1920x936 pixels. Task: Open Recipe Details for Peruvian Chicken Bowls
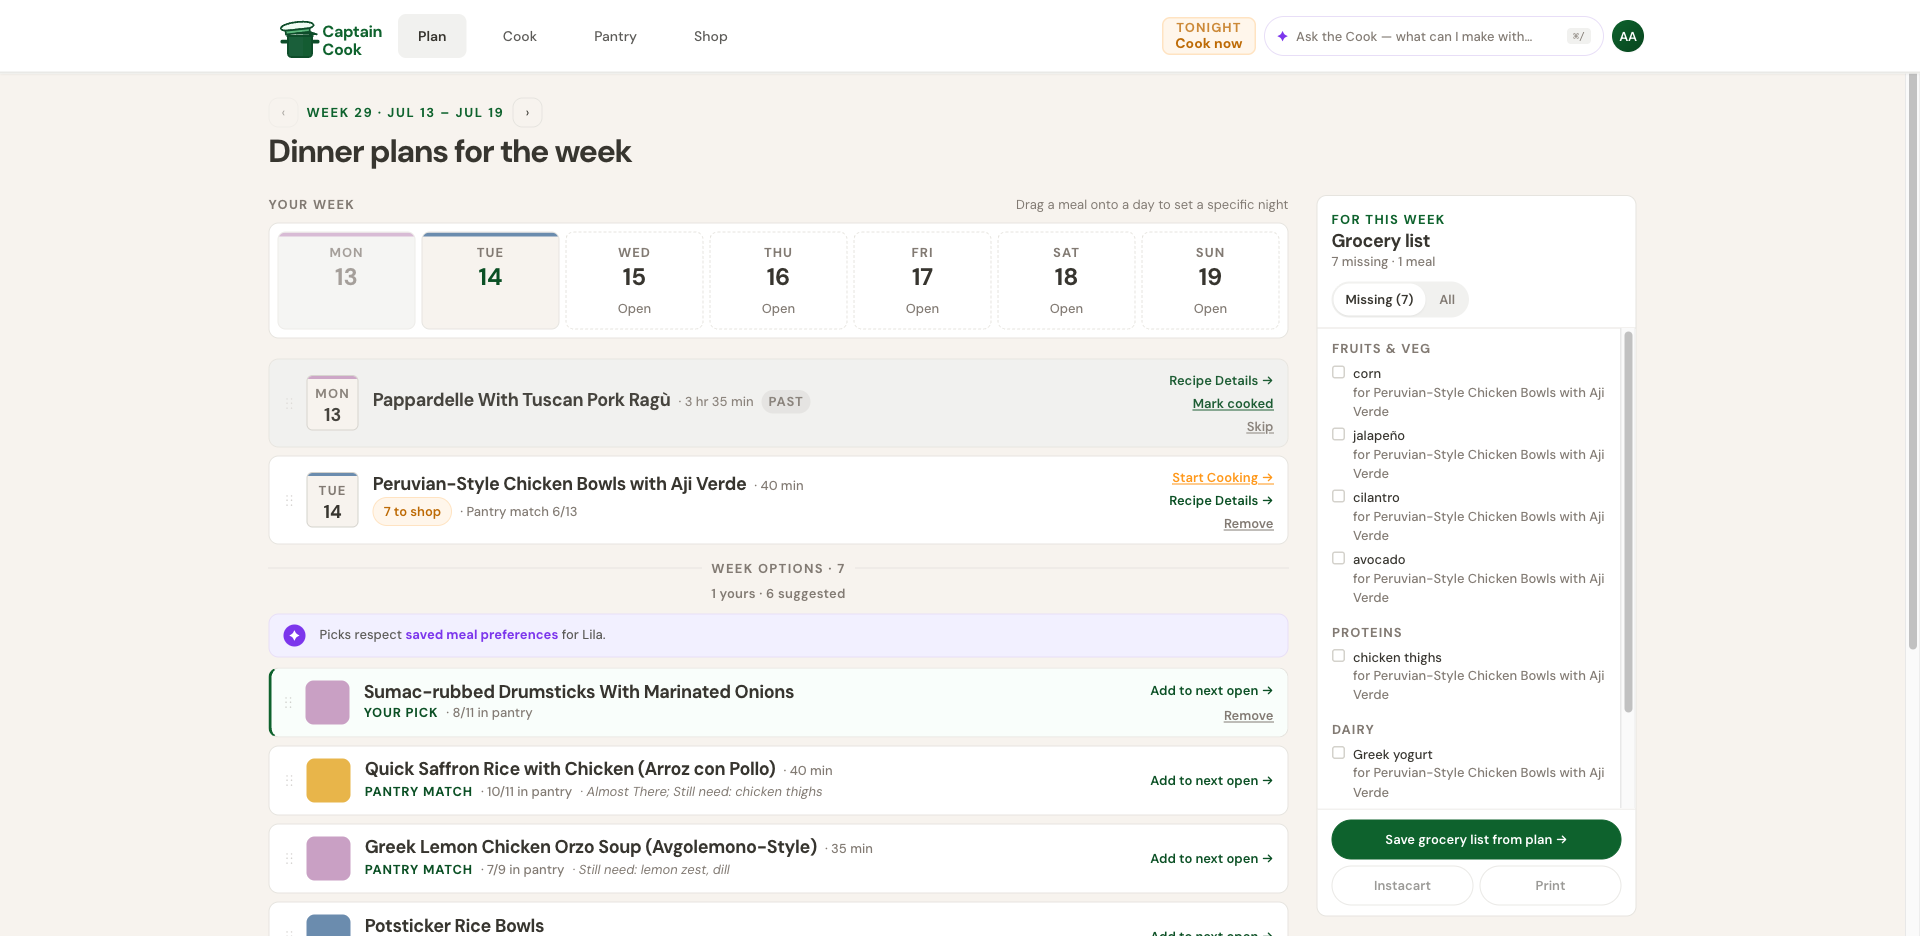(x=1220, y=501)
